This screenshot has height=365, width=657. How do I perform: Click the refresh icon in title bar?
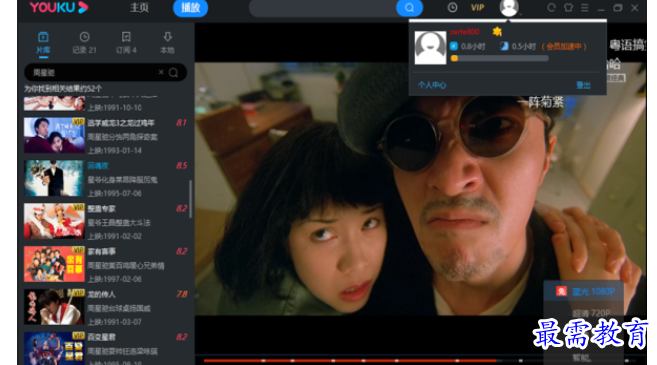click(551, 8)
